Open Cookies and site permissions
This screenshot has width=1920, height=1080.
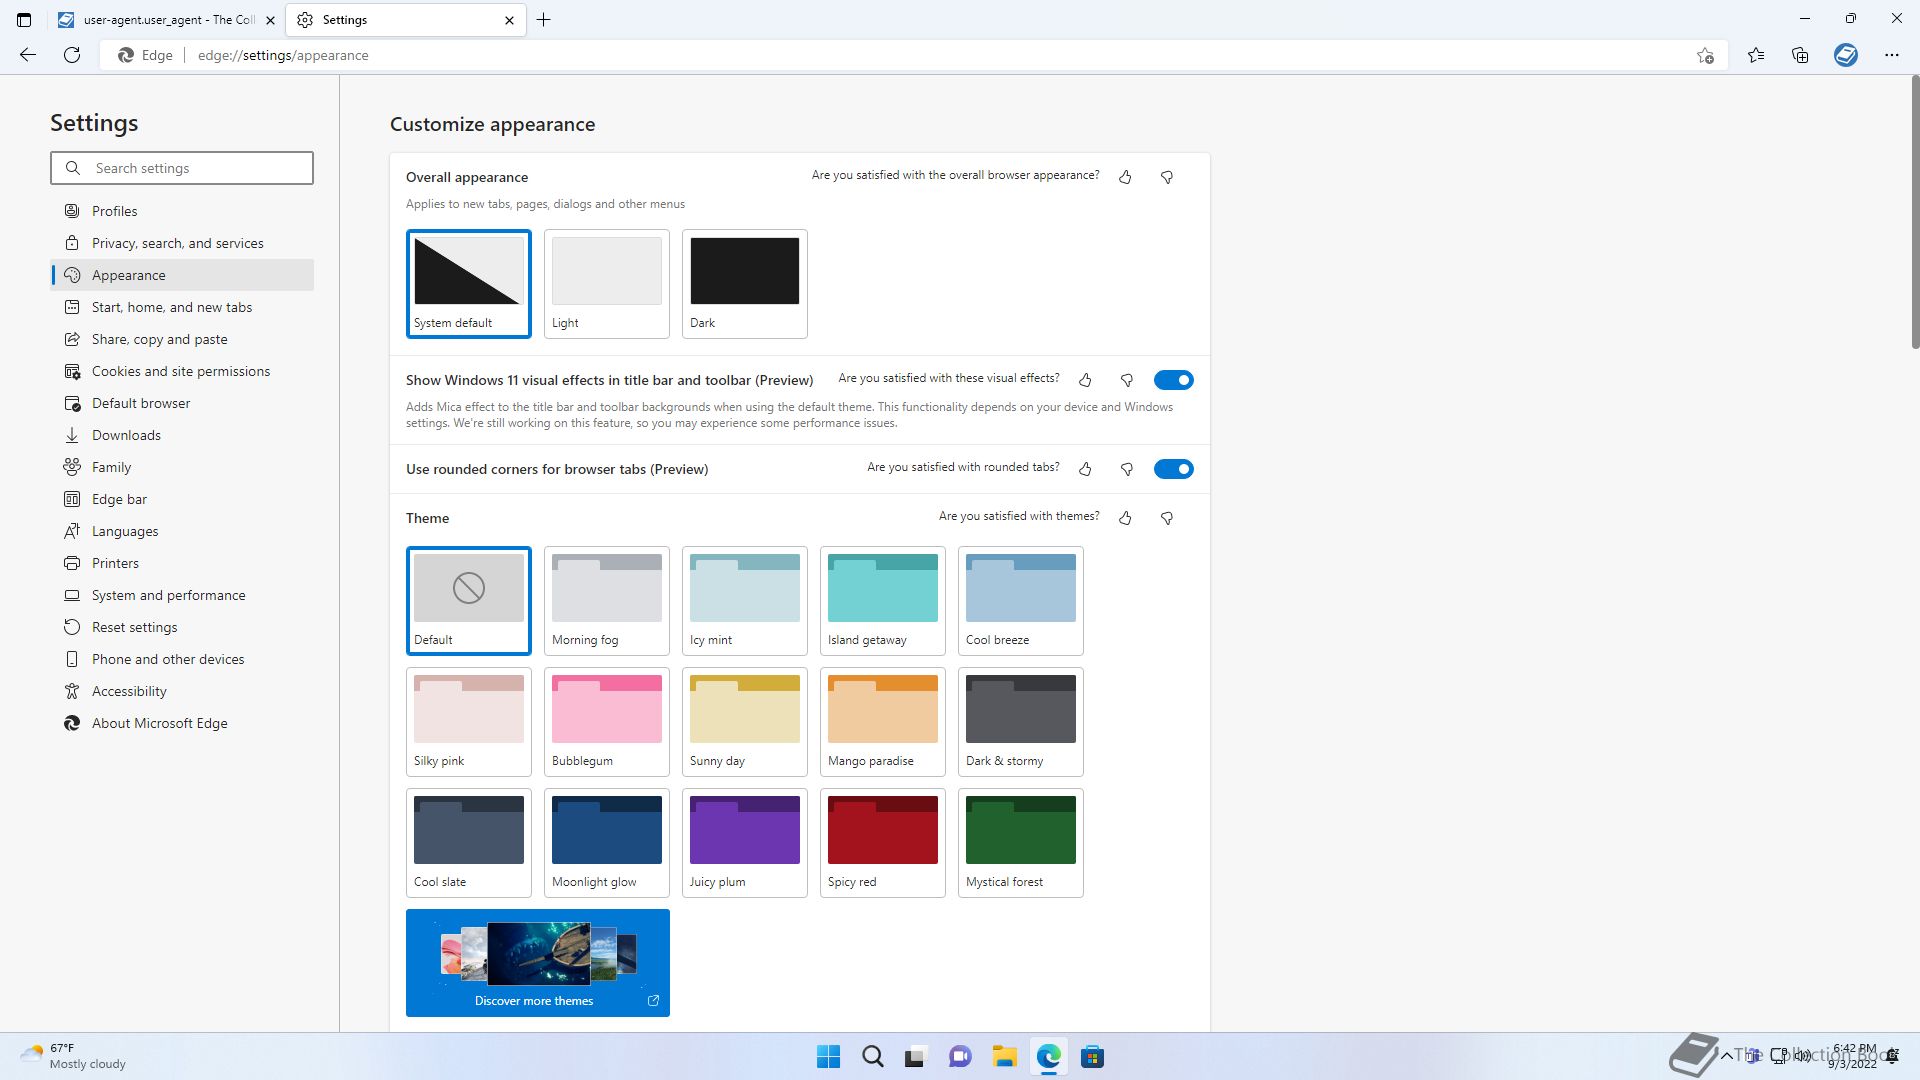(x=182, y=371)
